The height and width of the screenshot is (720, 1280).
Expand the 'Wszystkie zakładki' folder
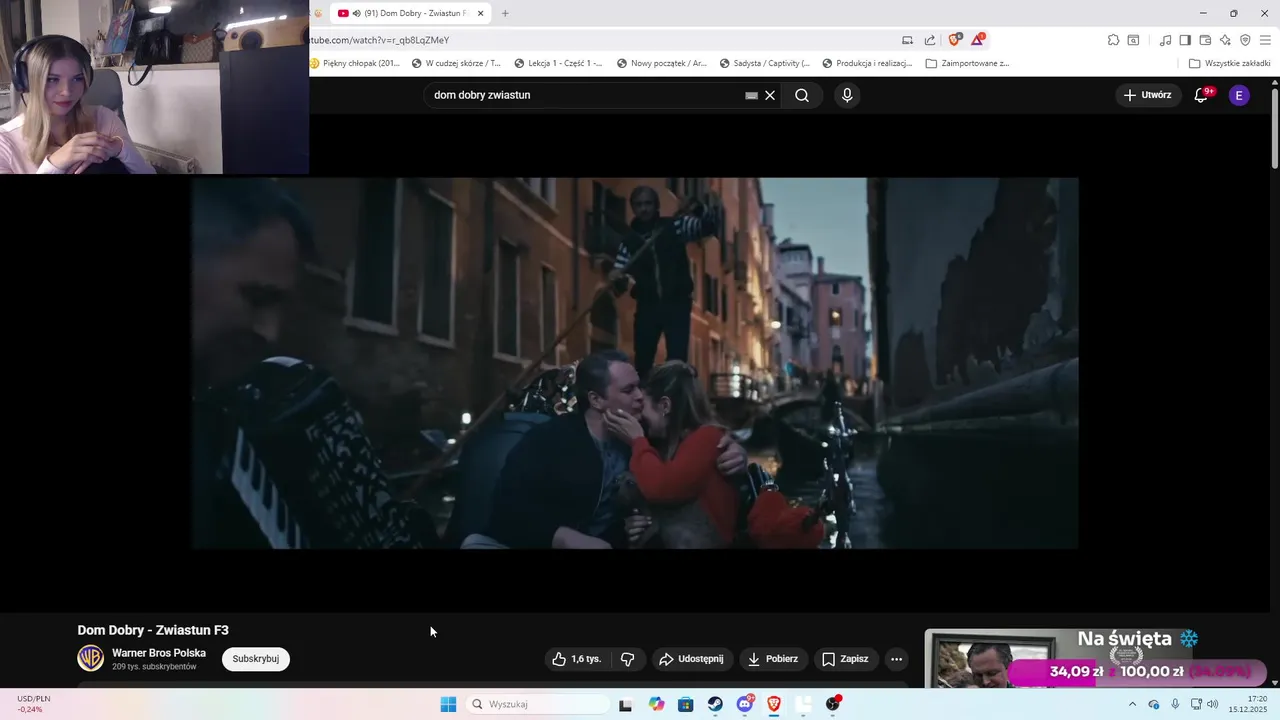click(x=1229, y=63)
